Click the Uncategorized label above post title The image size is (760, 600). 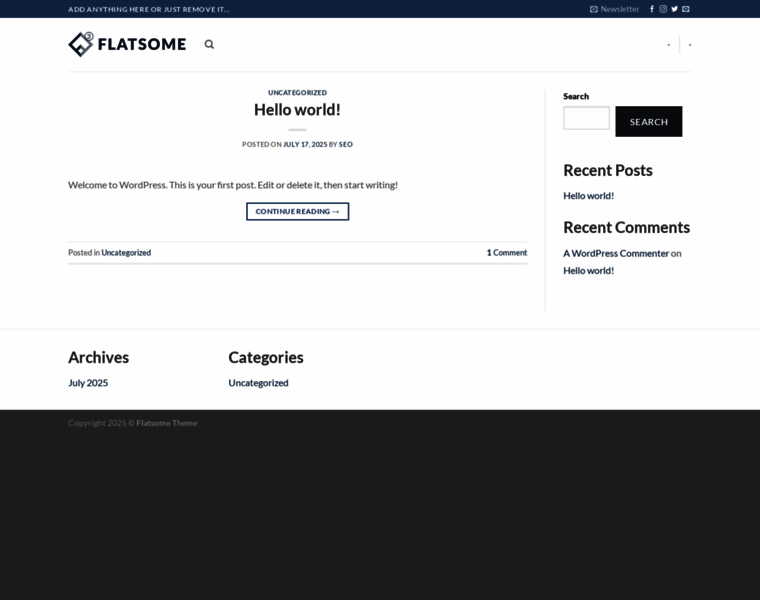[297, 92]
